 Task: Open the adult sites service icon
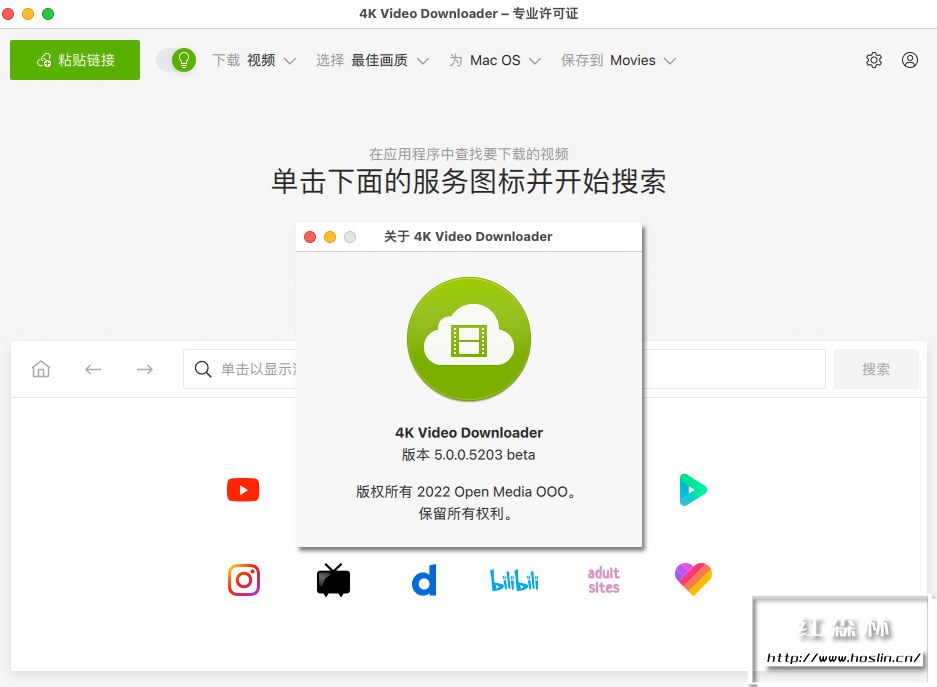(x=604, y=580)
